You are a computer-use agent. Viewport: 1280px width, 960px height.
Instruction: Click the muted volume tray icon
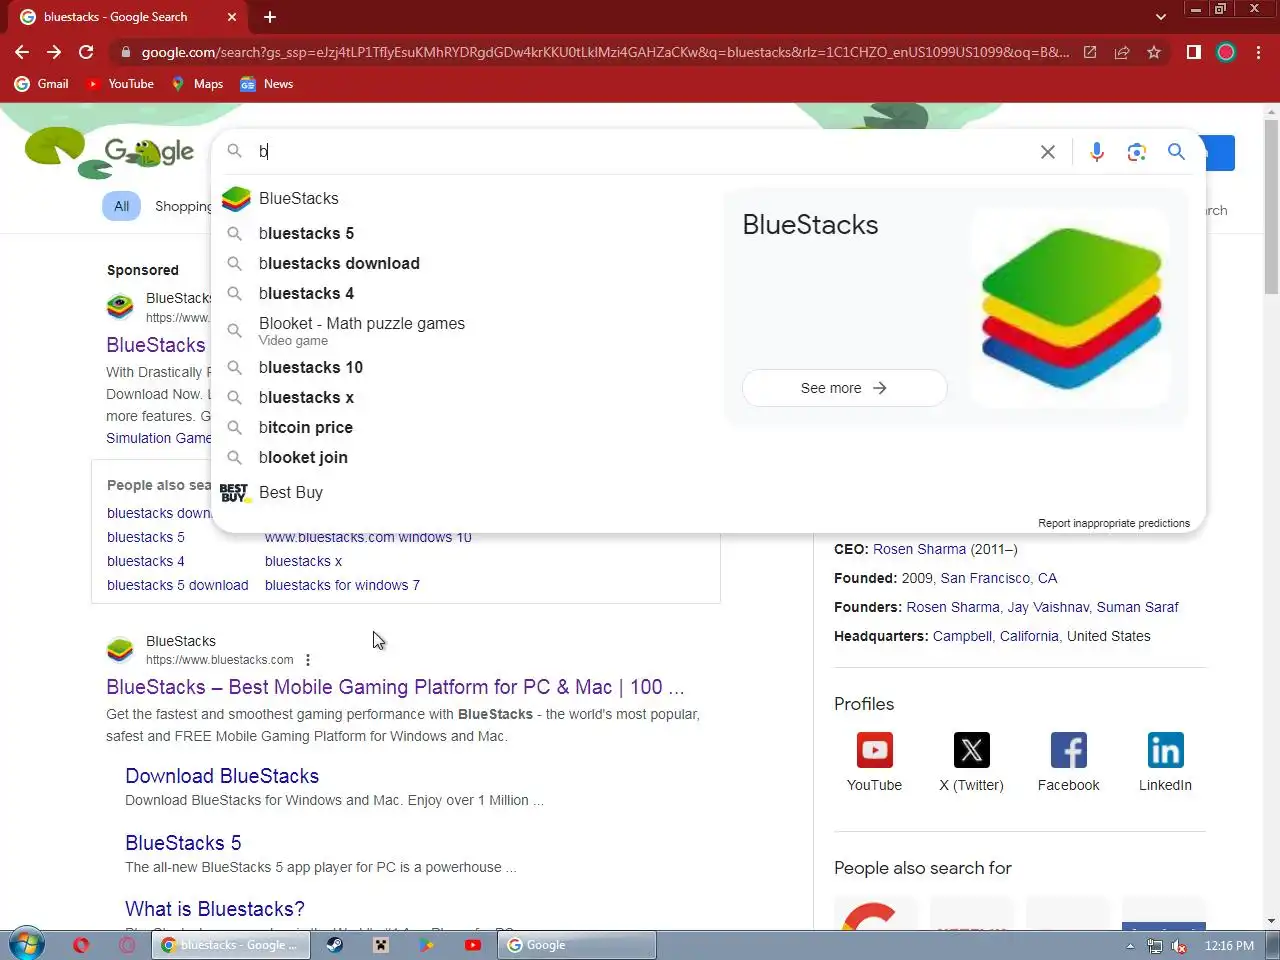[x=1179, y=946]
